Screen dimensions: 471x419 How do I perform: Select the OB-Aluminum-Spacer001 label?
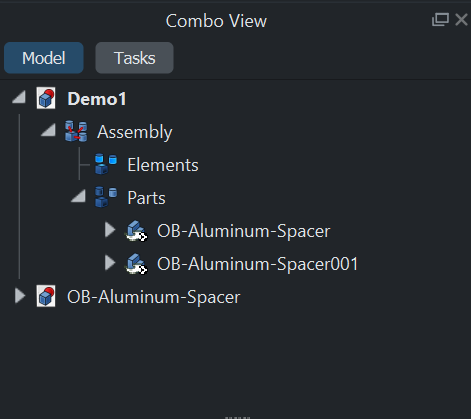[257, 264]
